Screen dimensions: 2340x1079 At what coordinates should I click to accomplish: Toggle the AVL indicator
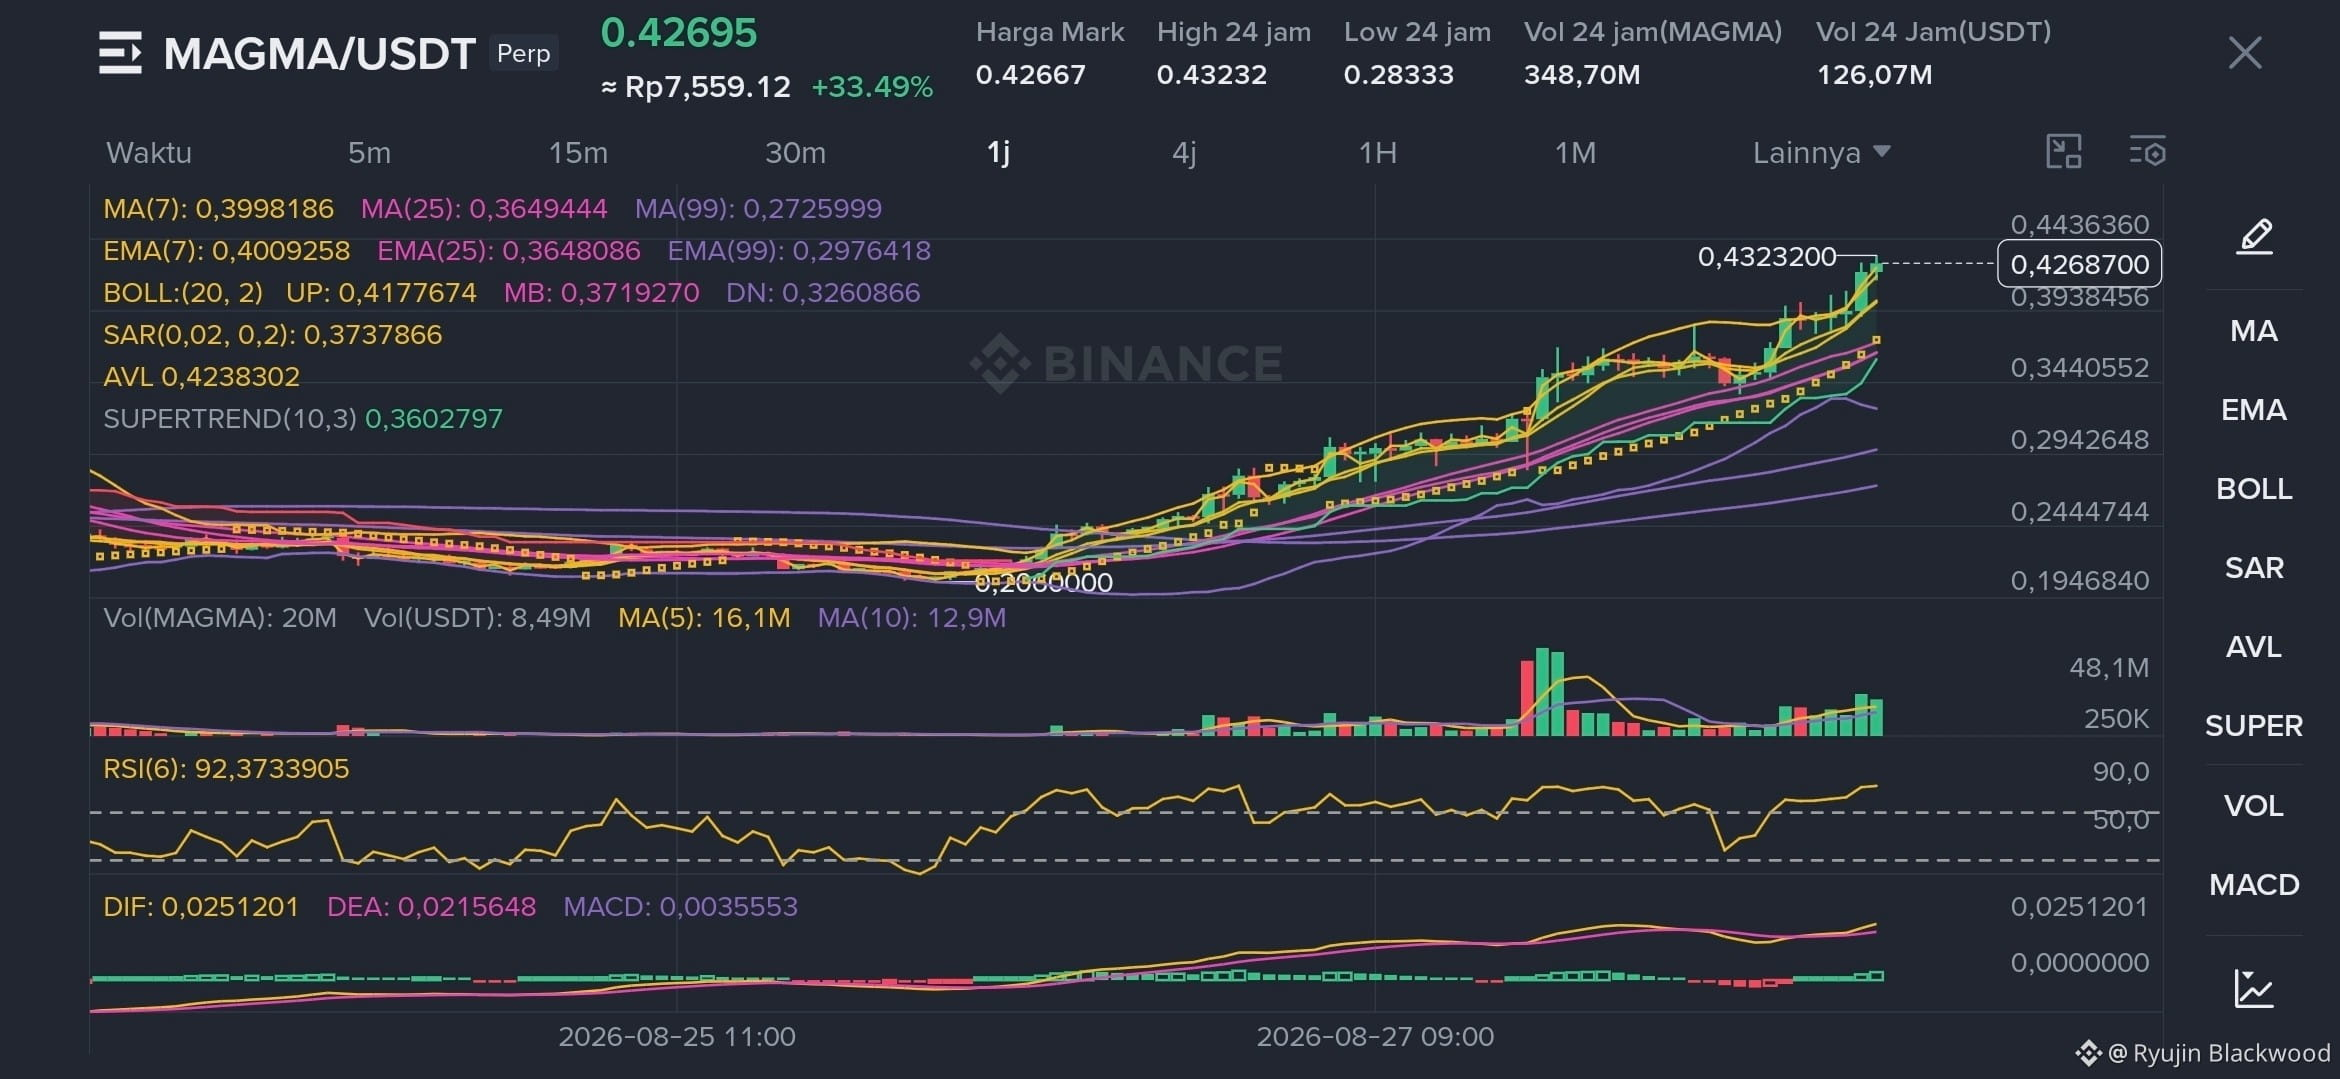click(2254, 647)
